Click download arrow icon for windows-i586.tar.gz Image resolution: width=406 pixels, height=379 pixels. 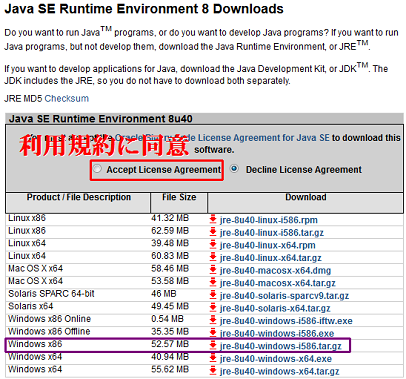[213, 345]
